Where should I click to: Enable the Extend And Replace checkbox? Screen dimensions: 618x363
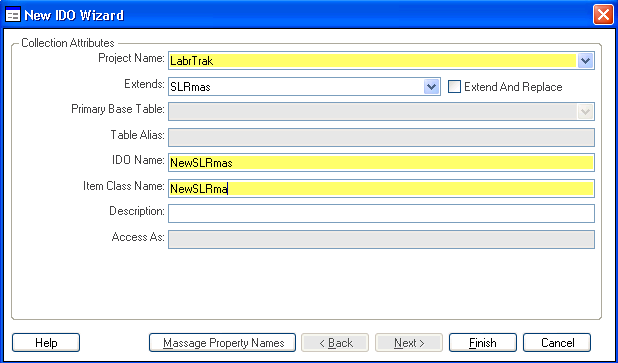[x=454, y=87]
